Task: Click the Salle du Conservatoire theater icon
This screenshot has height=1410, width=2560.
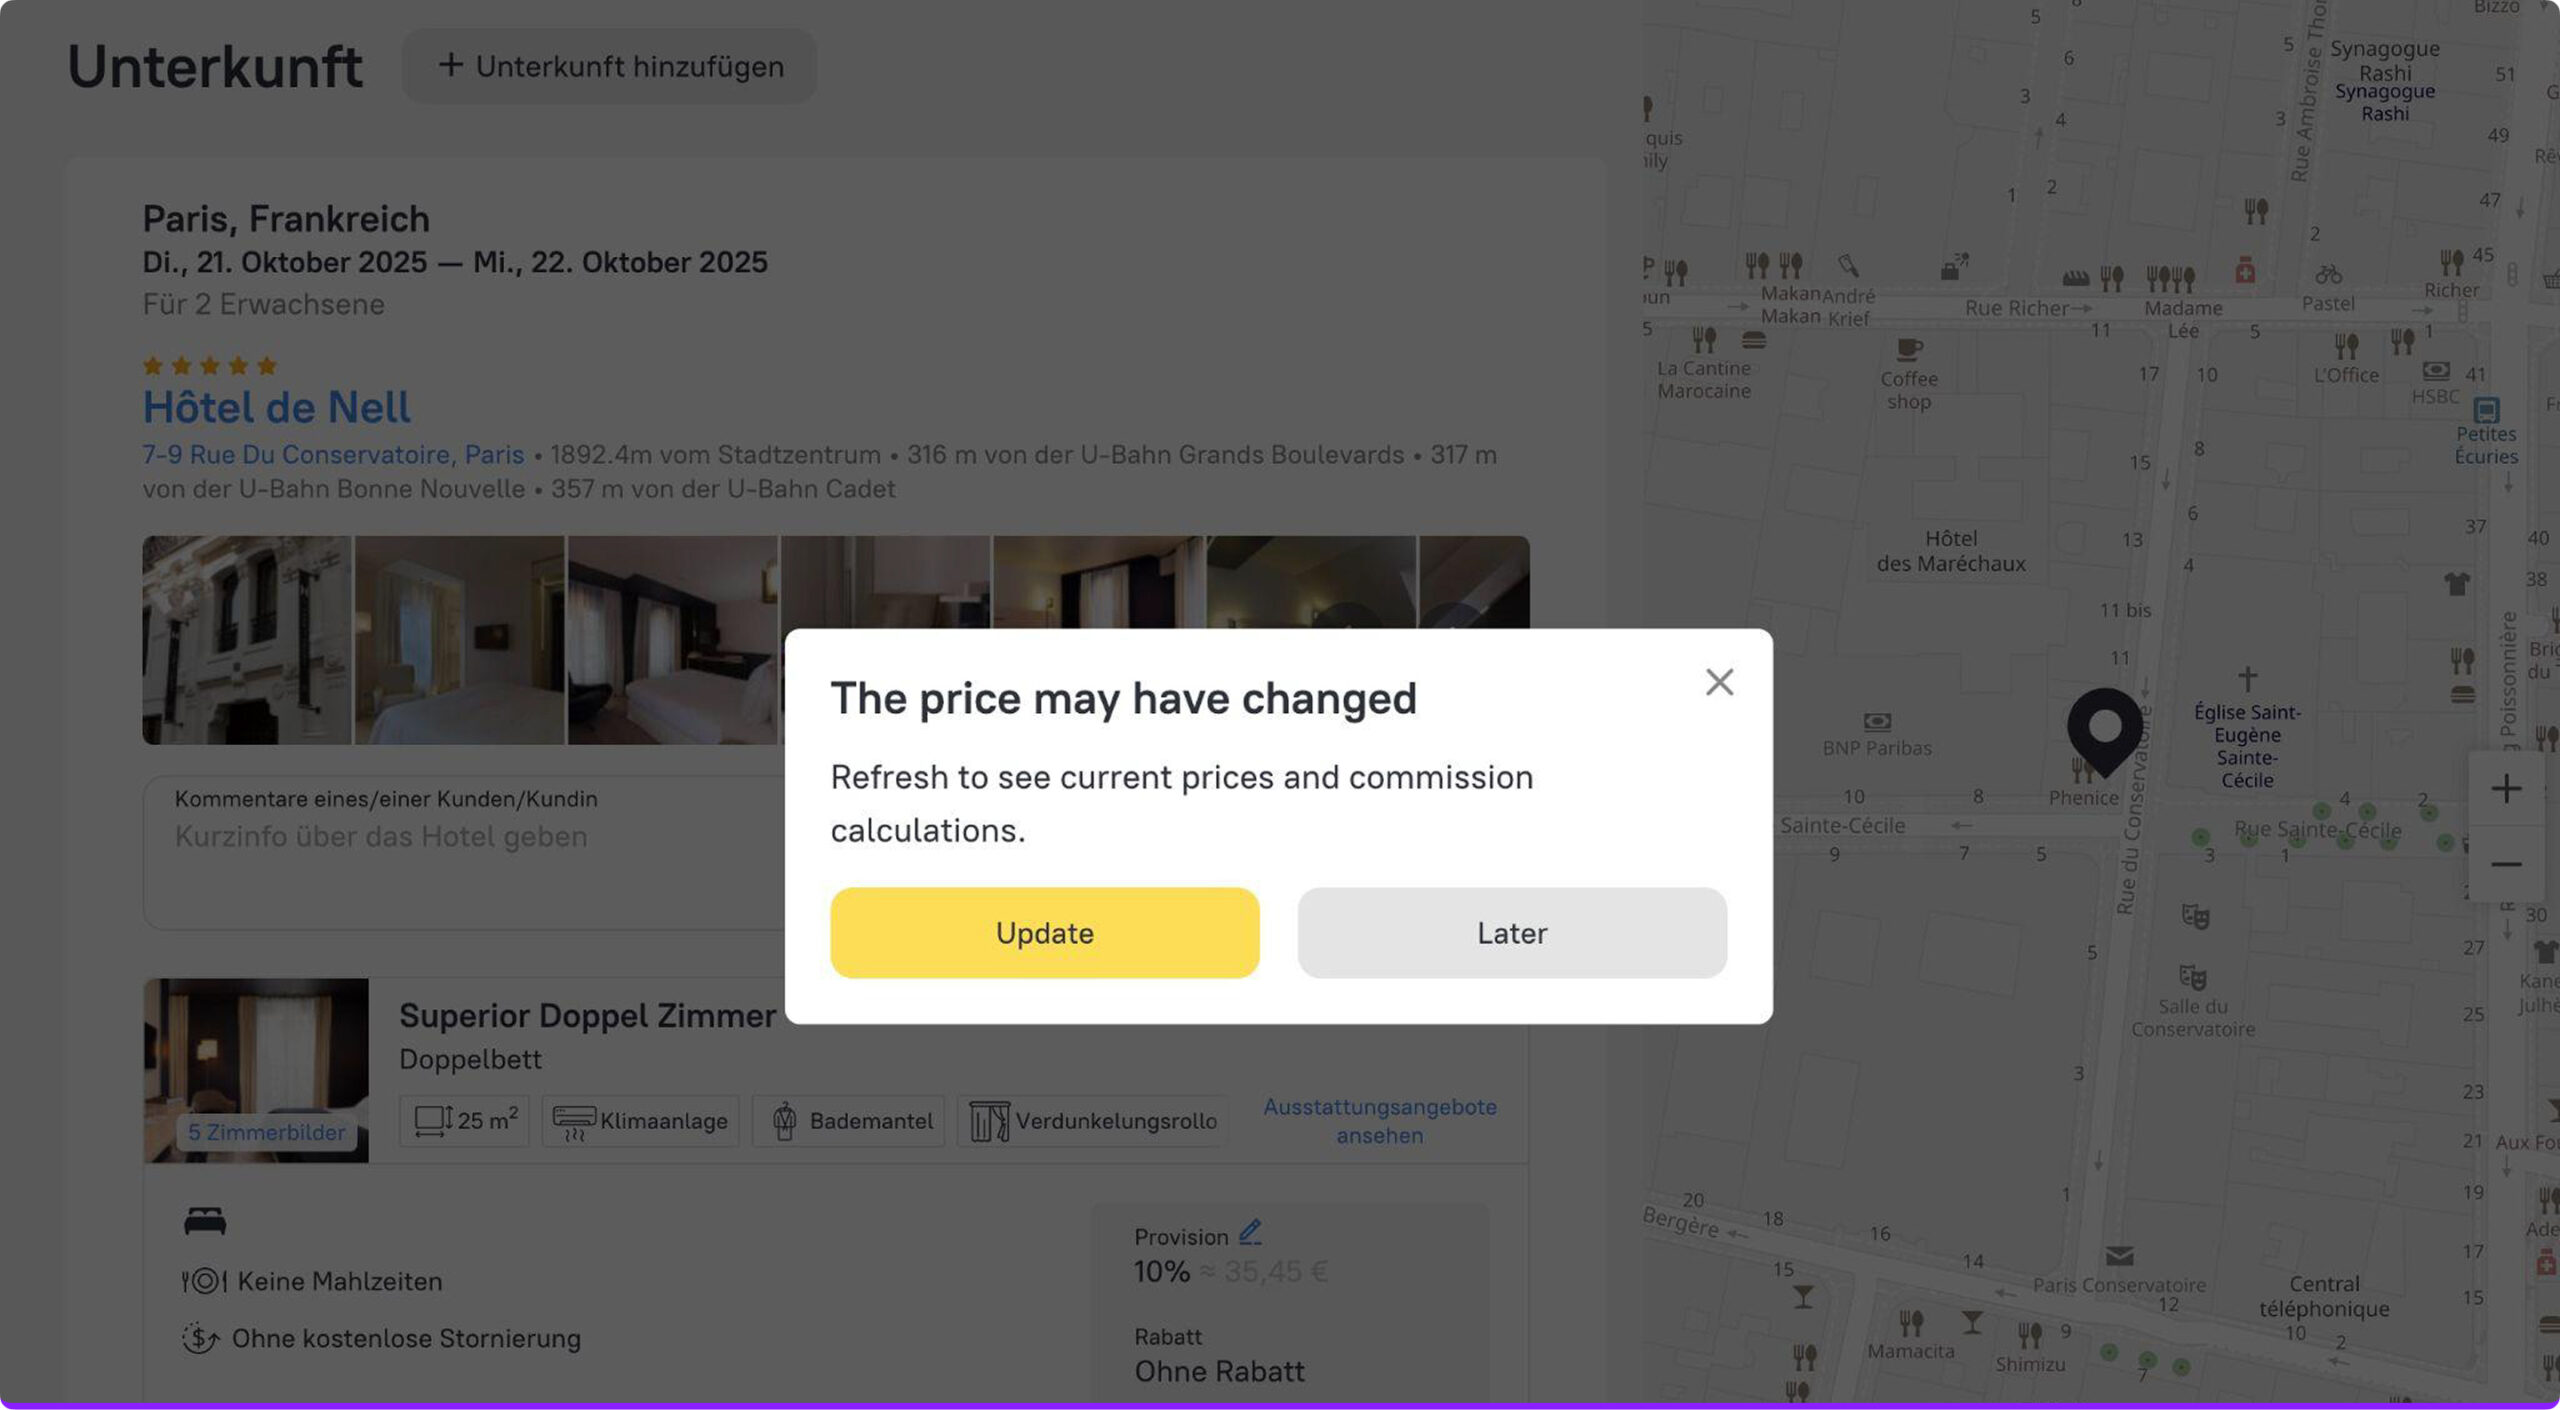Action: point(2191,977)
